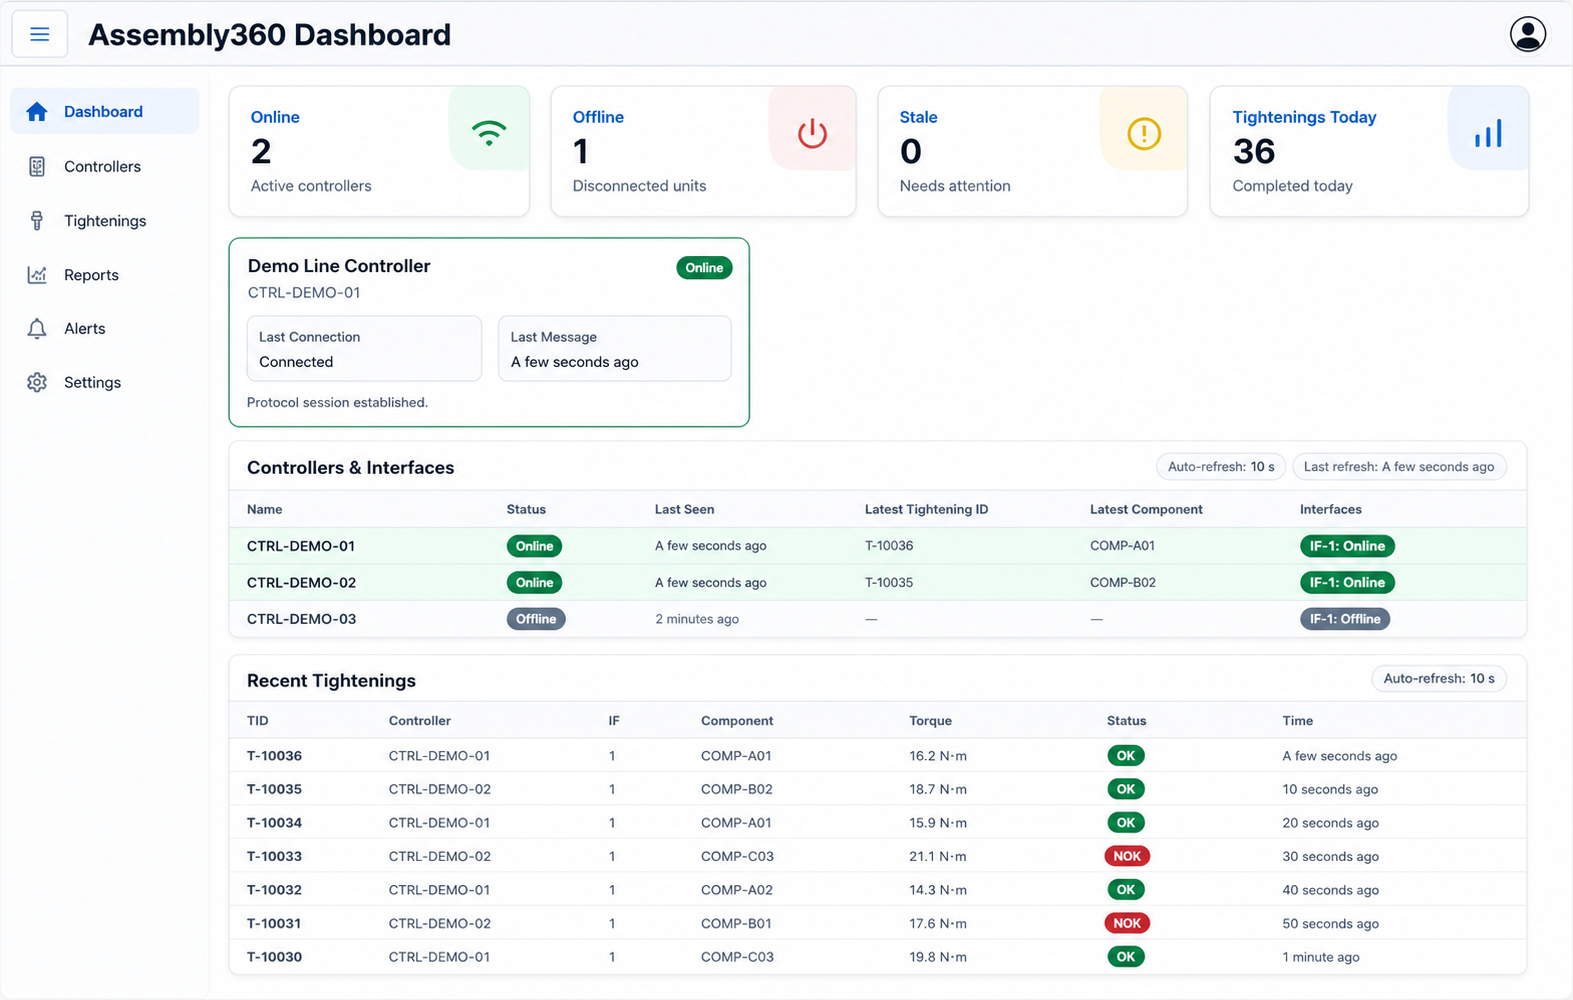Open Tightenings page
This screenshot has height=1000, width=1573.
tap(104, 220)
